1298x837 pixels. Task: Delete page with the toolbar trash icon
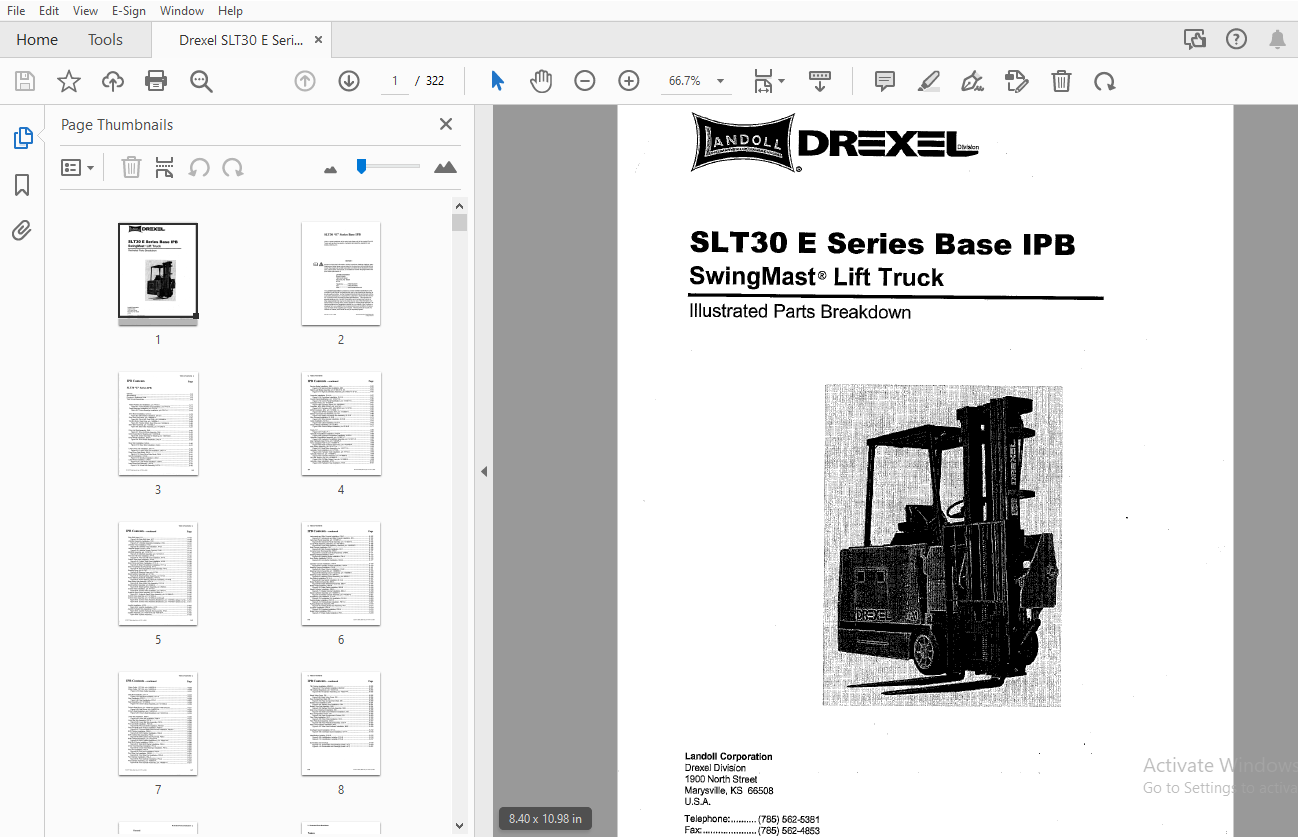pos(1061,81)
